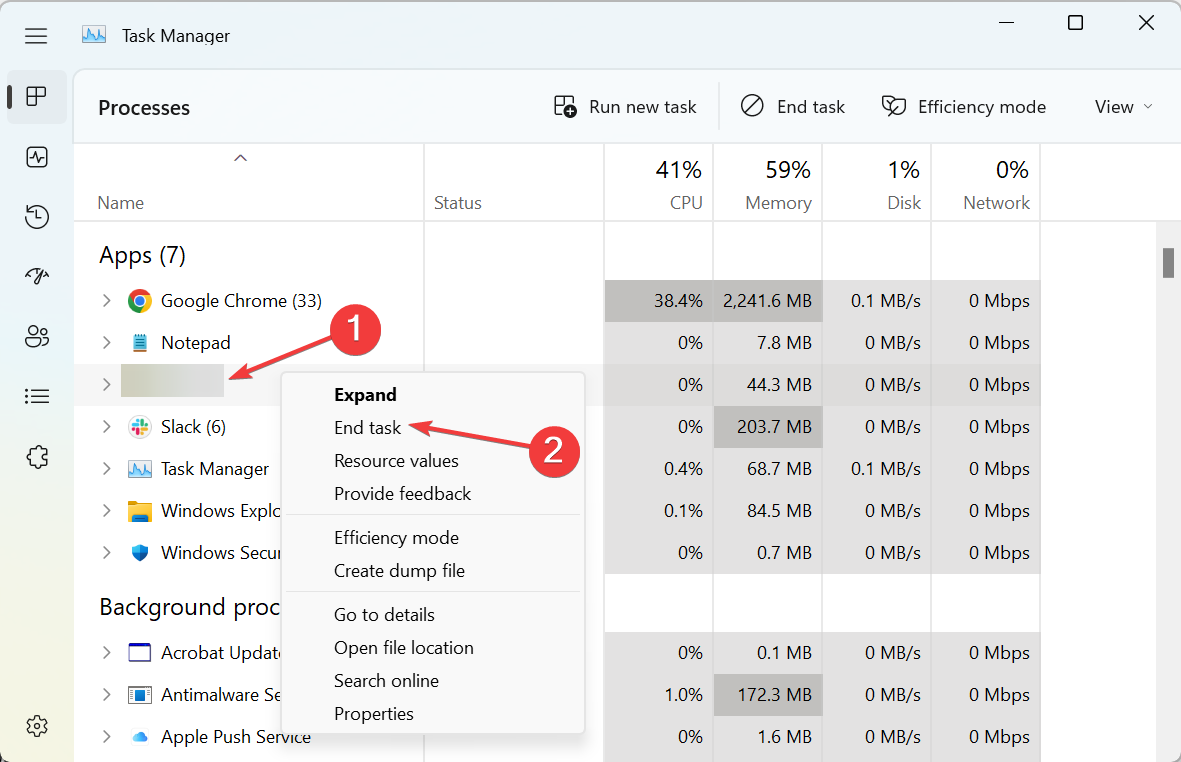Enable Efficiency mode from the toolbar
The height and width of the screenshot is (762, 1181).
(963, 107)
